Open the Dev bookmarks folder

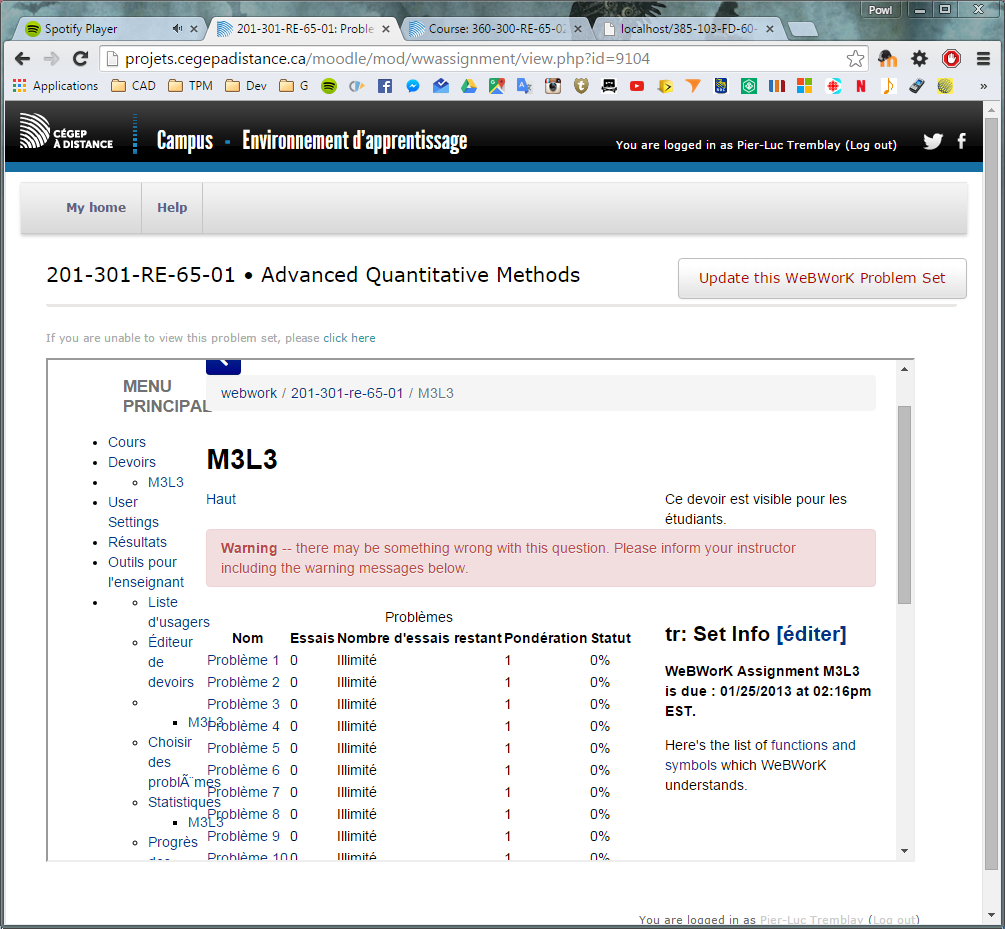(246, 86)
